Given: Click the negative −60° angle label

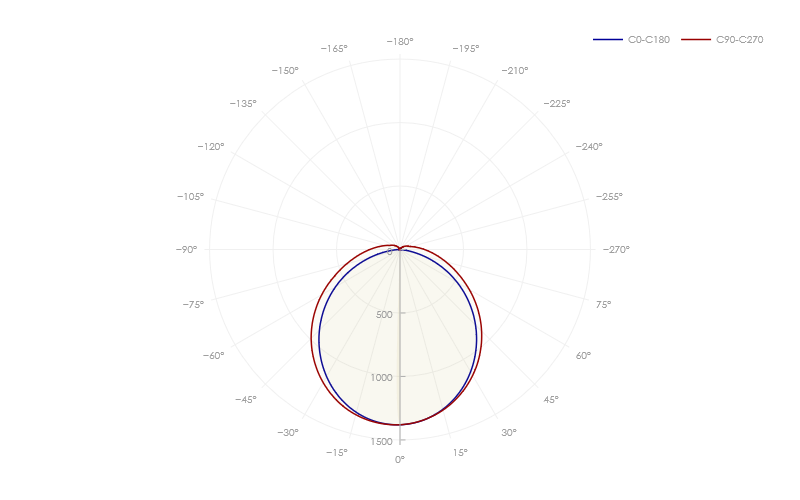Looking at the screenshot, I should click(x=213, y=356).
